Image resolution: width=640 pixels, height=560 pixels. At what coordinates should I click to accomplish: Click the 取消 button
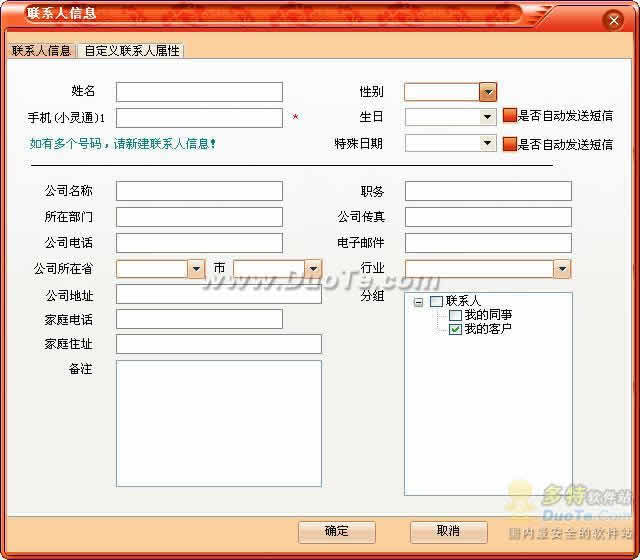[x=448, y=531]
